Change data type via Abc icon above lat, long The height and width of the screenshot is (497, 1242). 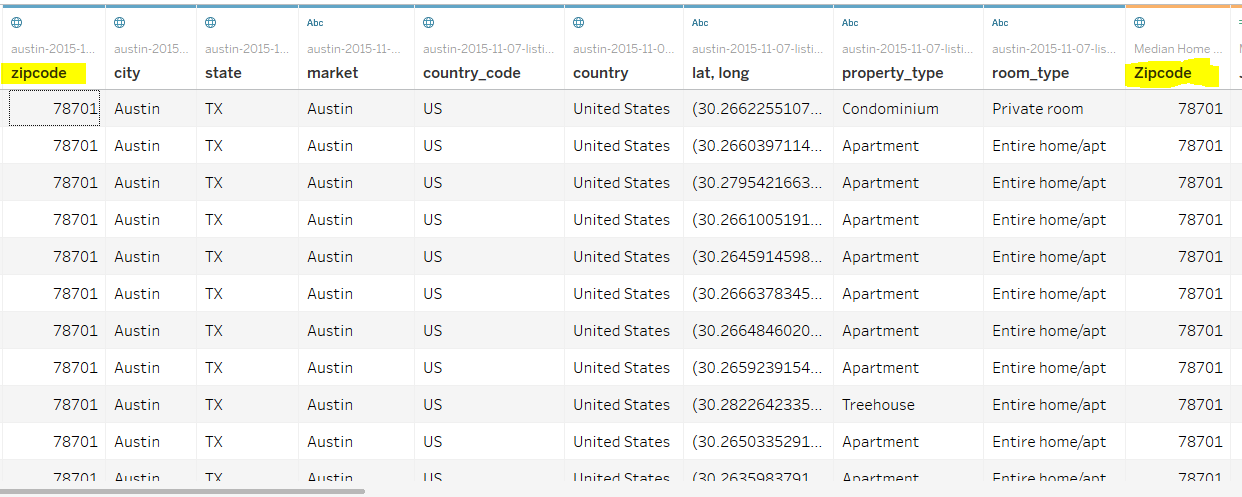coord(700,22)
